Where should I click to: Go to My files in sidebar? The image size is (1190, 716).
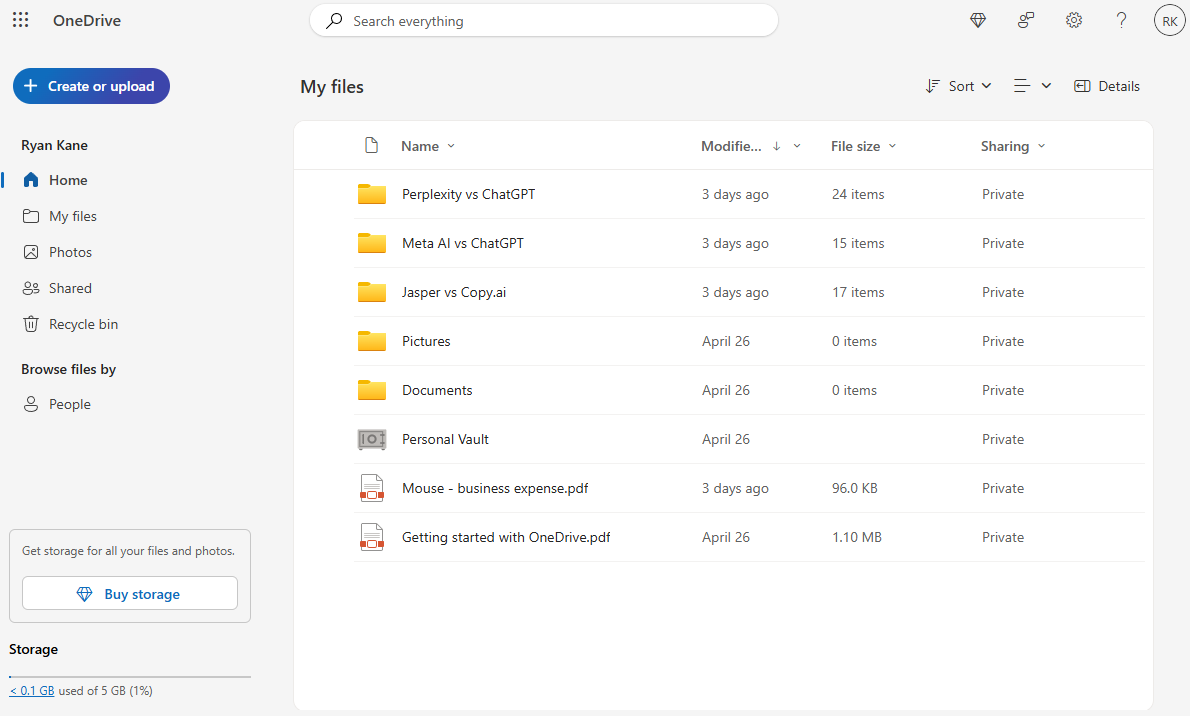73,216
